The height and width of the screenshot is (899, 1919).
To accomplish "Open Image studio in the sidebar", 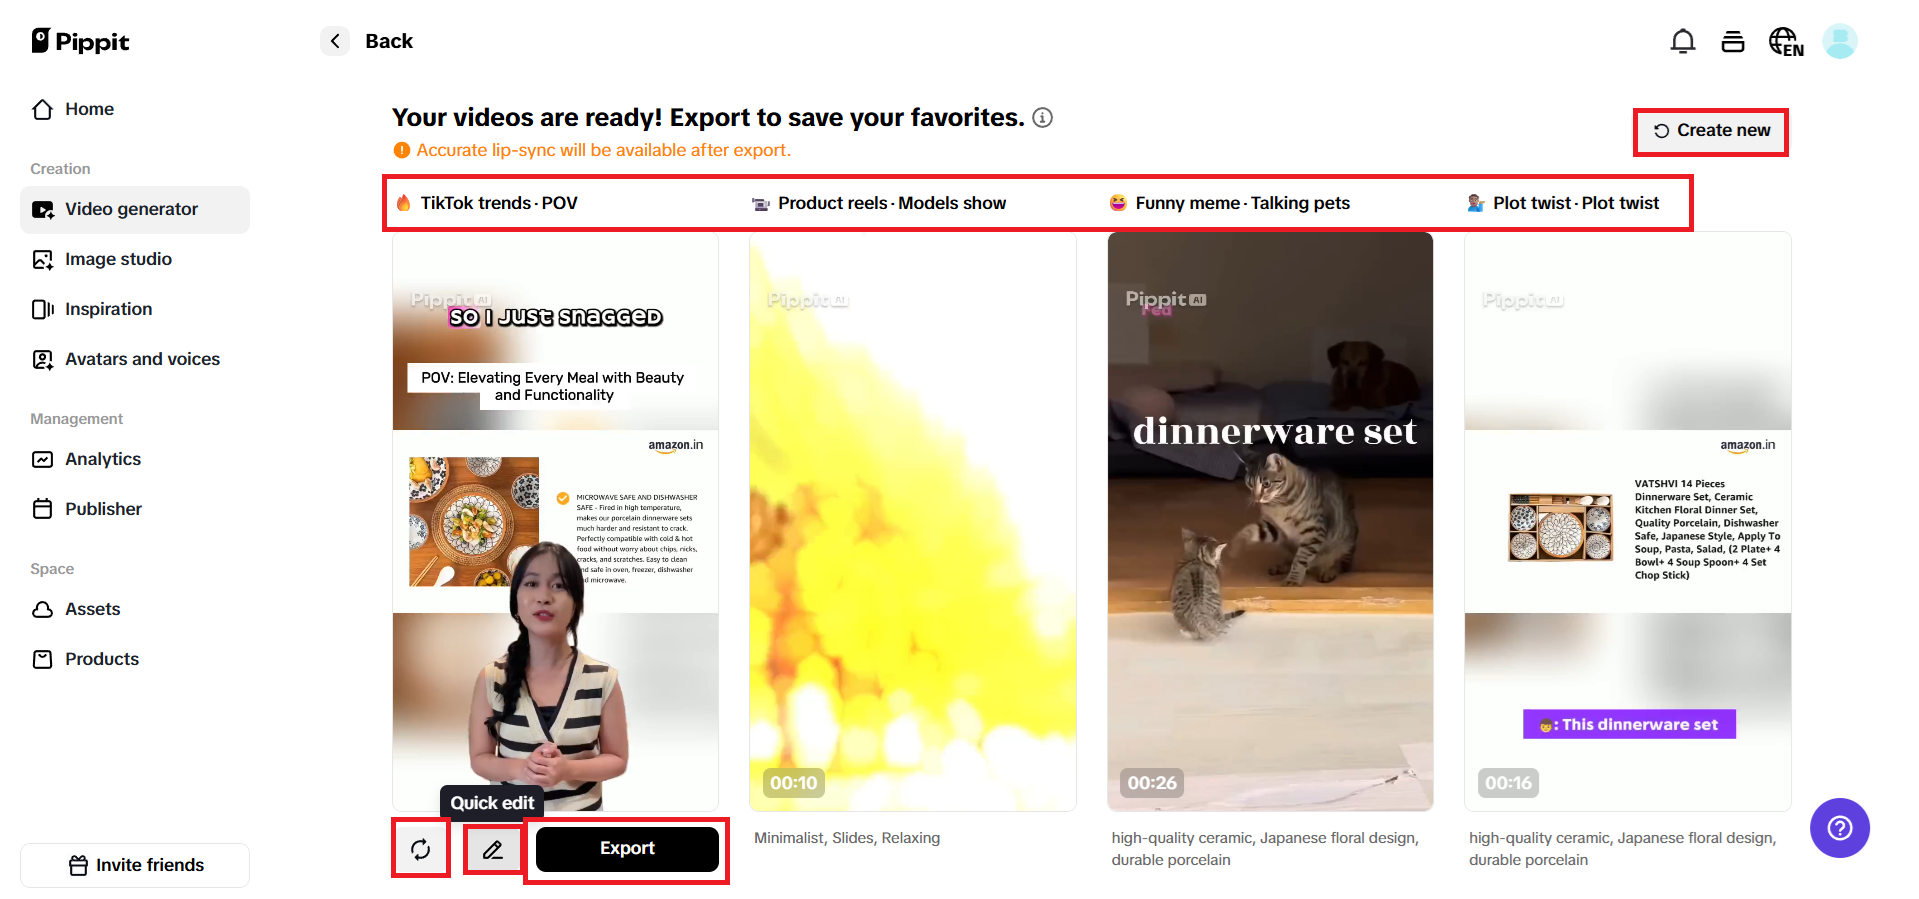I will pyautogui.click(x=118, y=259).
